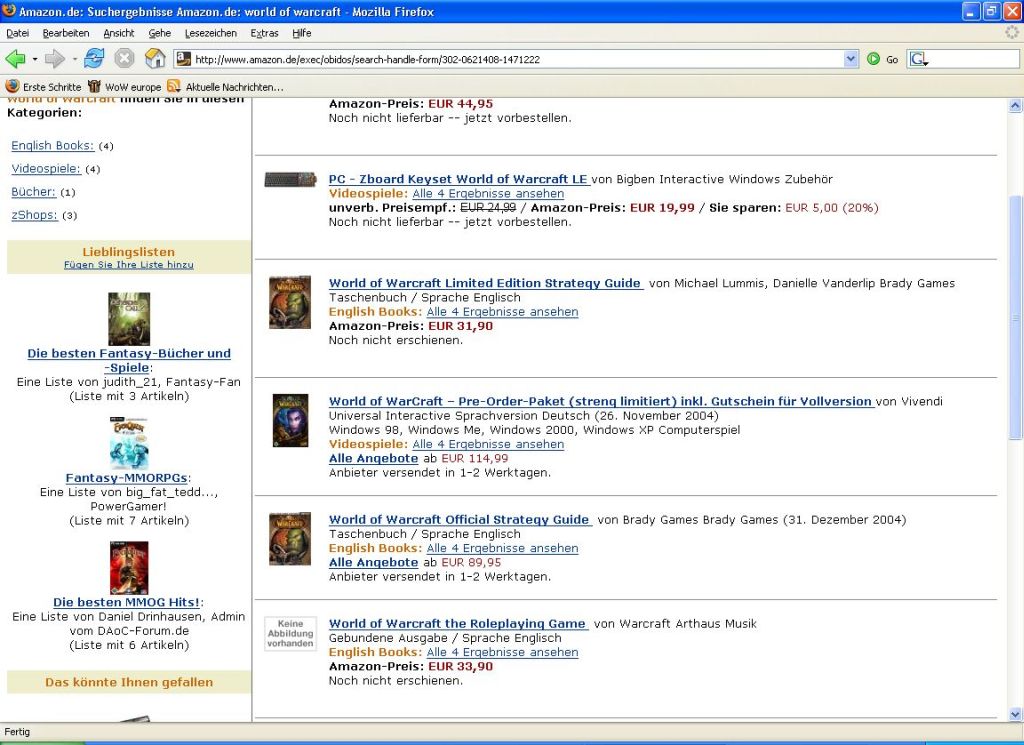Open the Bearbeiten menu
1024x745 pixels.
click(66, 33)
